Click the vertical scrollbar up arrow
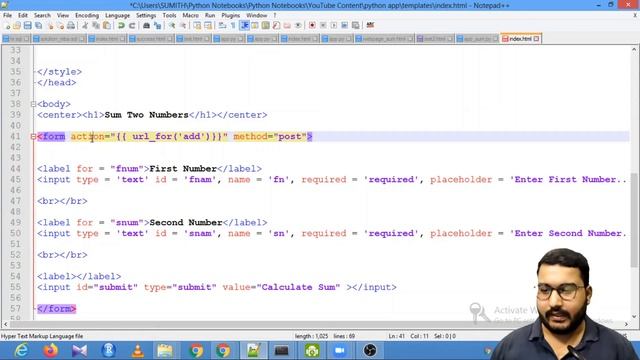Viewport: 640px width, 360px height. tap(634, 49)
